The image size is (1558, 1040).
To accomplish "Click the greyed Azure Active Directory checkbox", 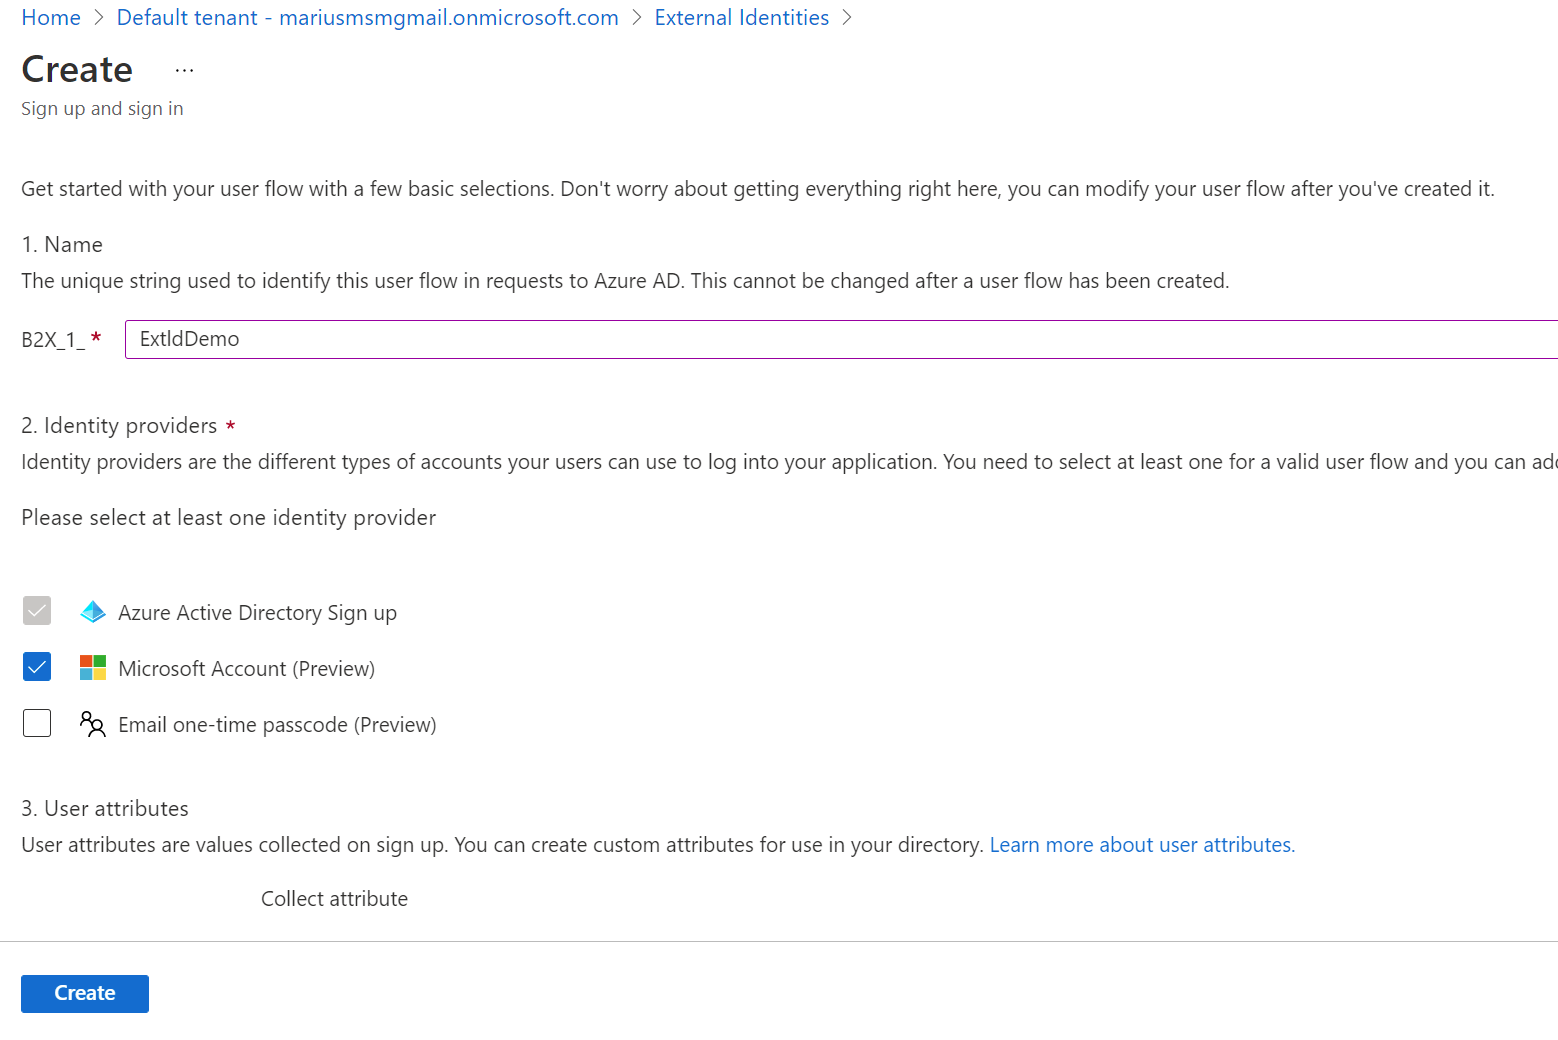I will [37, 611].
